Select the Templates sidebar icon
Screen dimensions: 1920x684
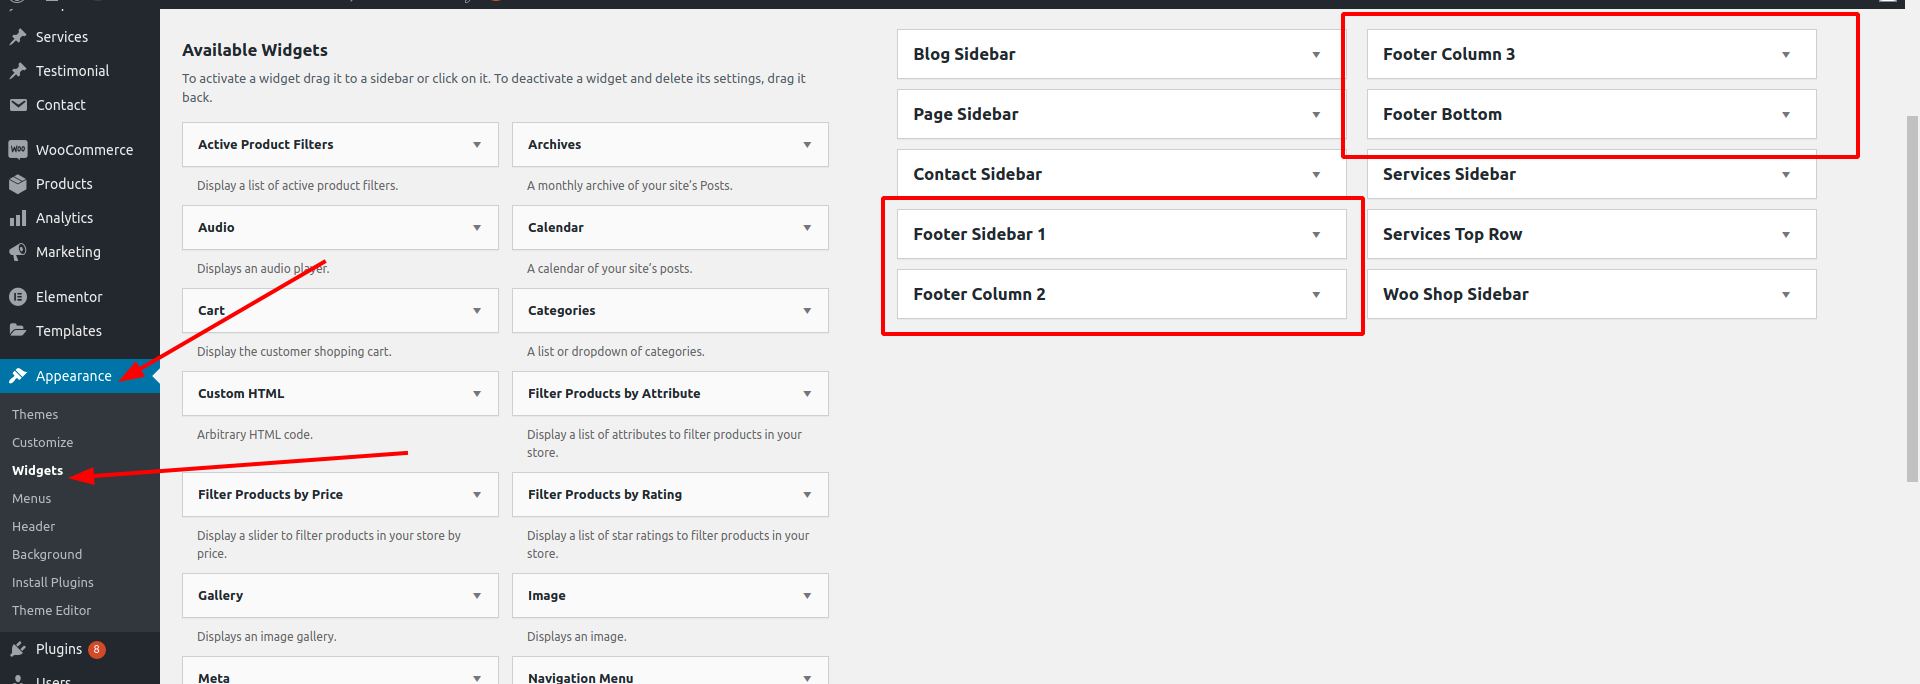17,330
